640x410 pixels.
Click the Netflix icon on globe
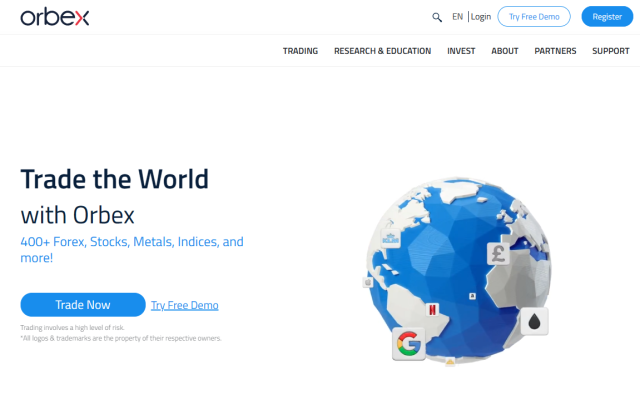(x=432, y=310)
